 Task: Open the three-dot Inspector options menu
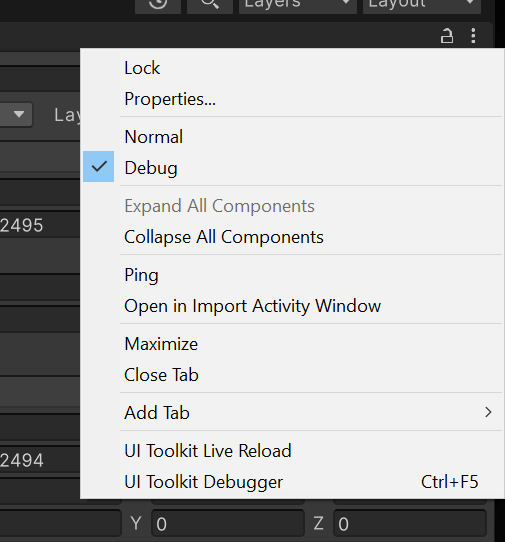(473, 36)
